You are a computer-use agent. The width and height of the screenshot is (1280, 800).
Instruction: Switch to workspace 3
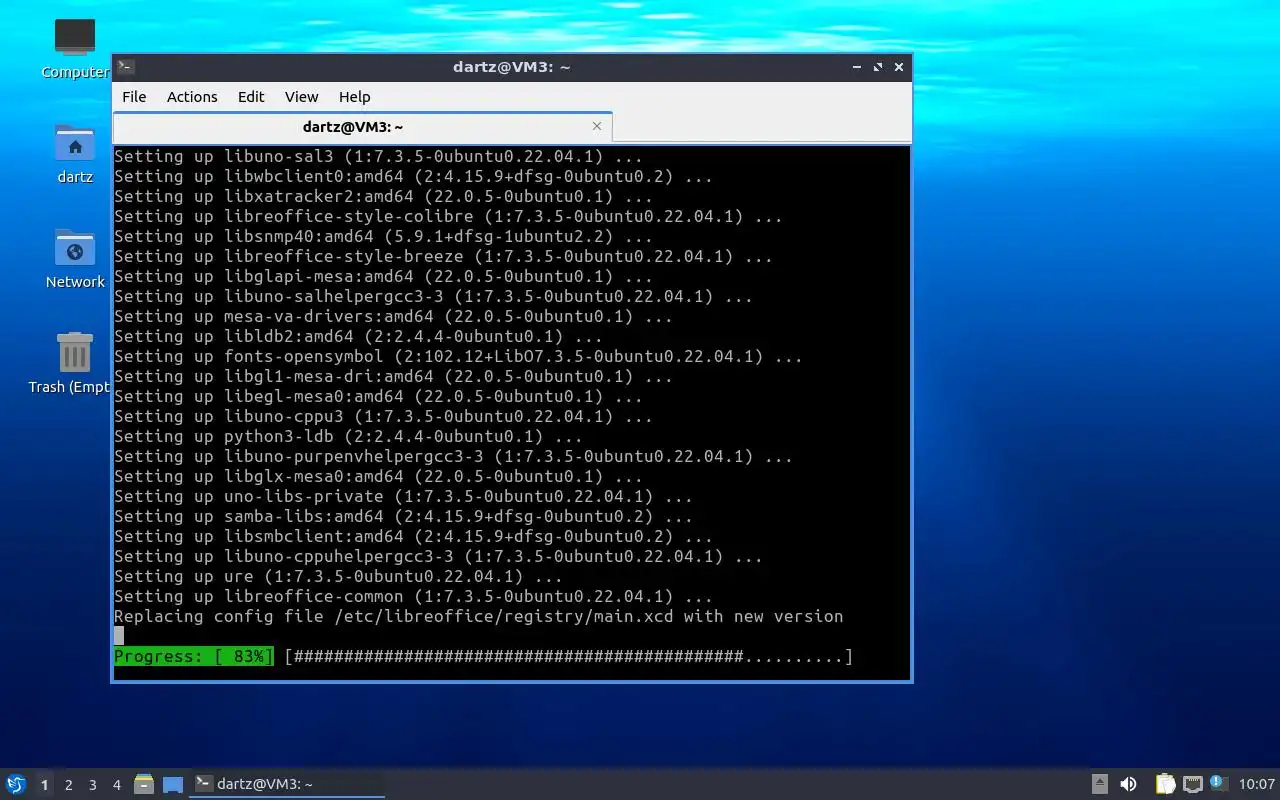coord(92,785)
